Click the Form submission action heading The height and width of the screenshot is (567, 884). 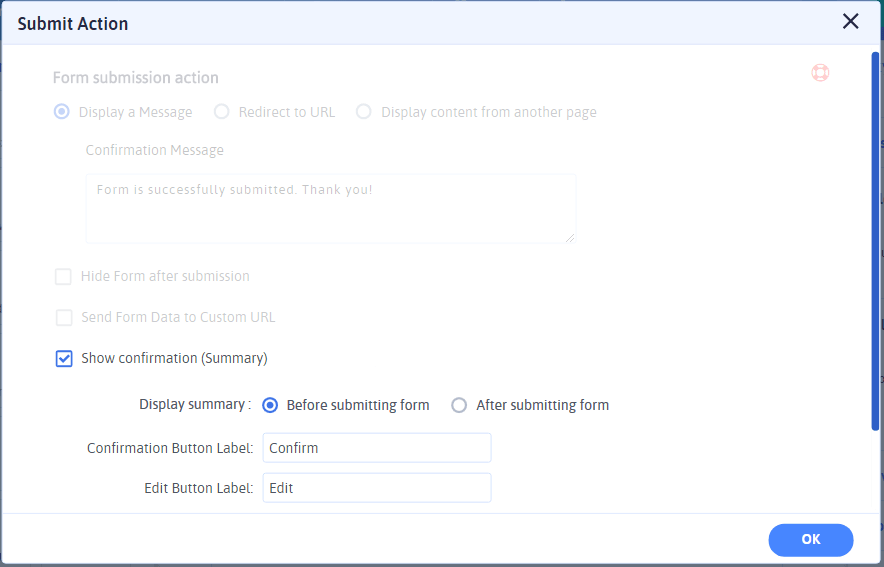(x=135, y=78)
